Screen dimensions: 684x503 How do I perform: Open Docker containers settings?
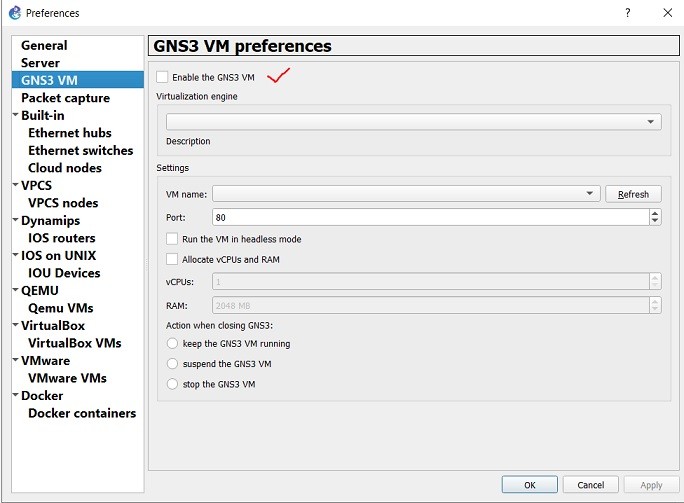tap(82, 413)
